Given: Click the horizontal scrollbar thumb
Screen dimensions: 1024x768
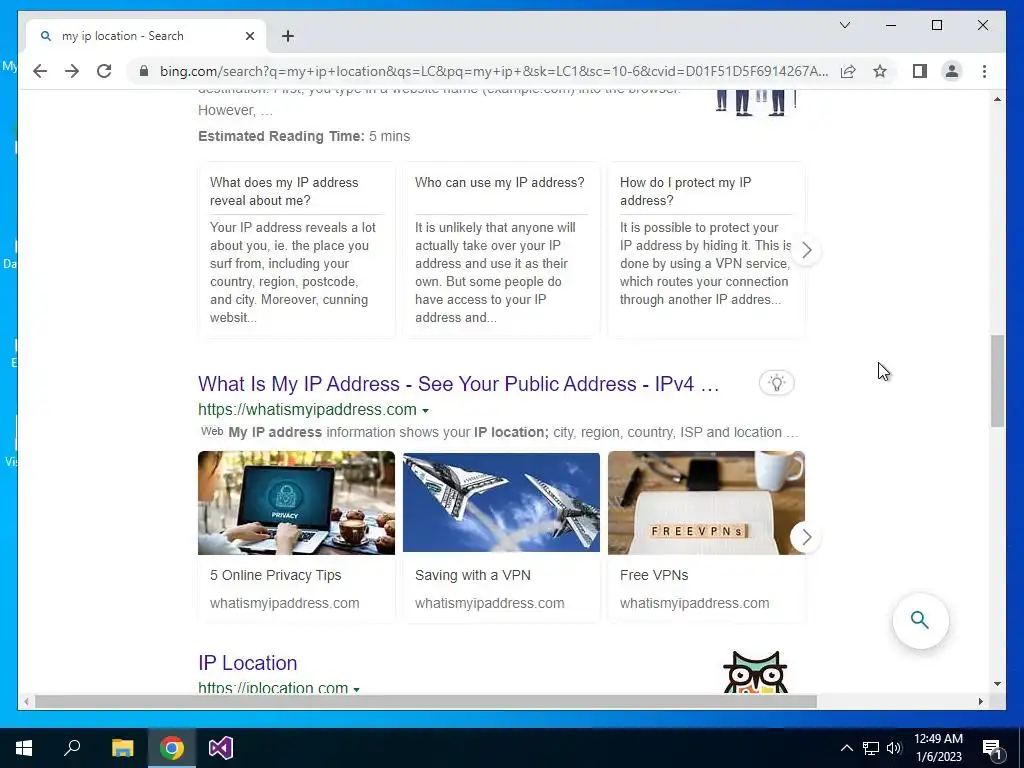Looking at the screenshot, I should pos(426,701).
